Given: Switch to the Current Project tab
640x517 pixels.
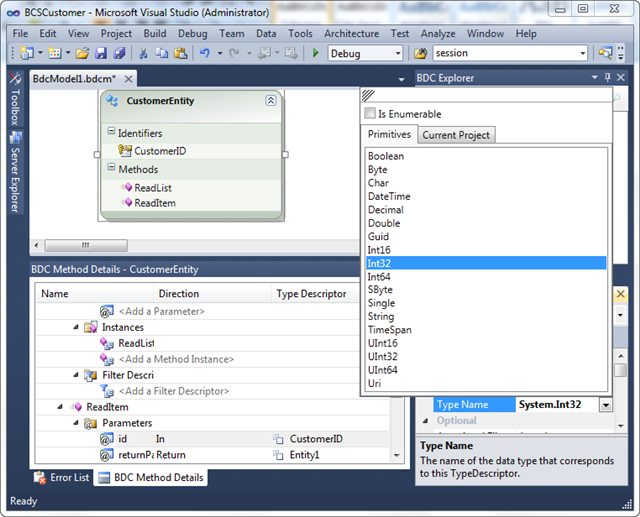Looking at the screenshot, I should tap(456, 135).
